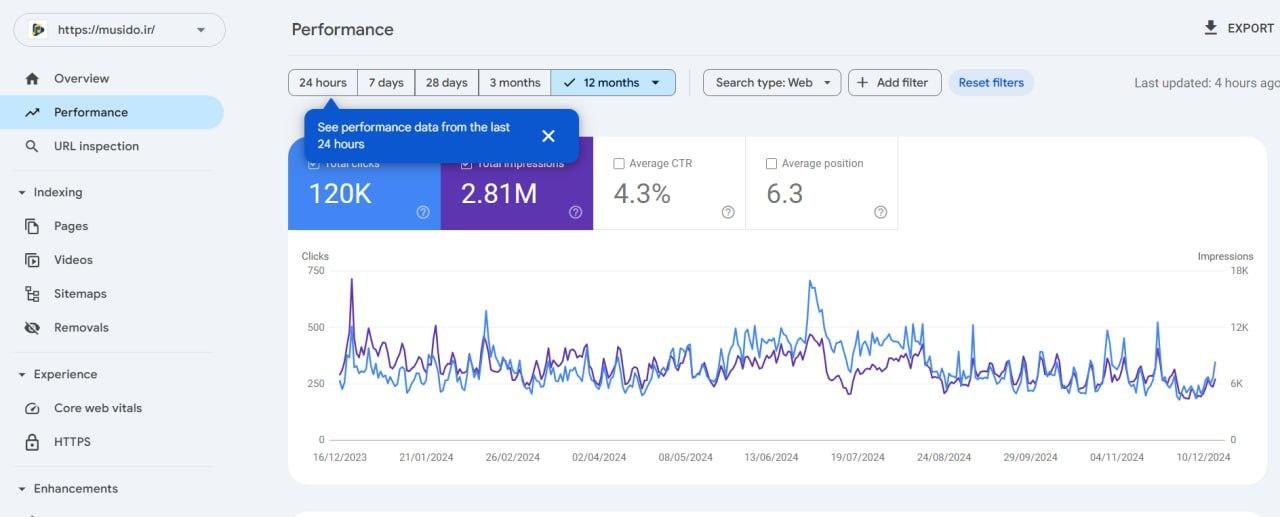Click the Removals icon in sidebar
Viewport: 1280px width, 517px height.
[x=32, y=328]
